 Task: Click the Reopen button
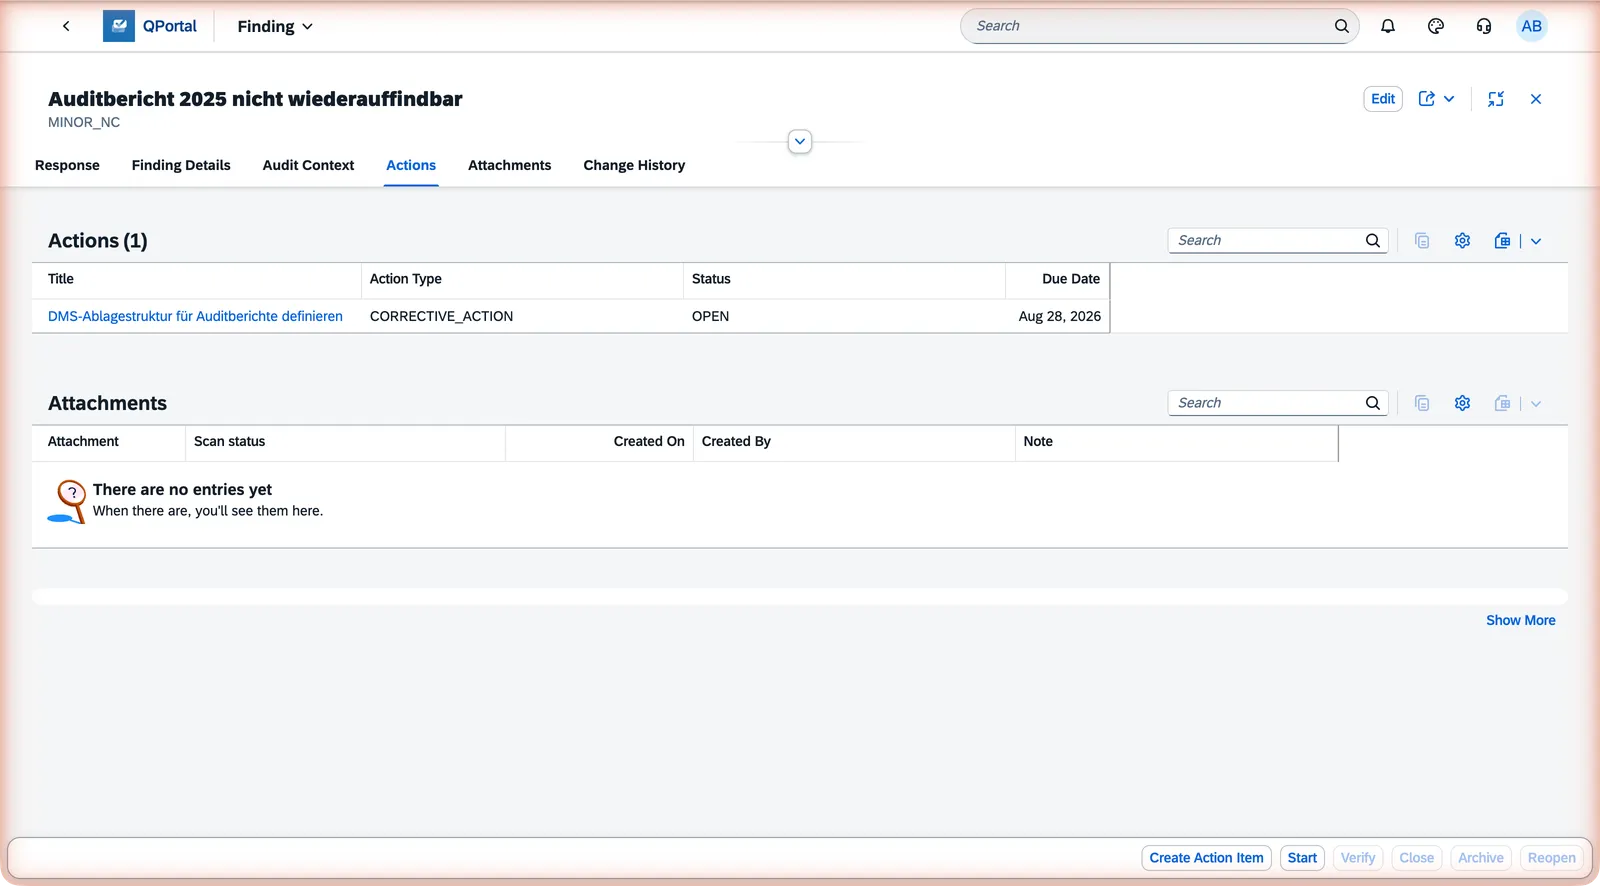click(1552, 858)
